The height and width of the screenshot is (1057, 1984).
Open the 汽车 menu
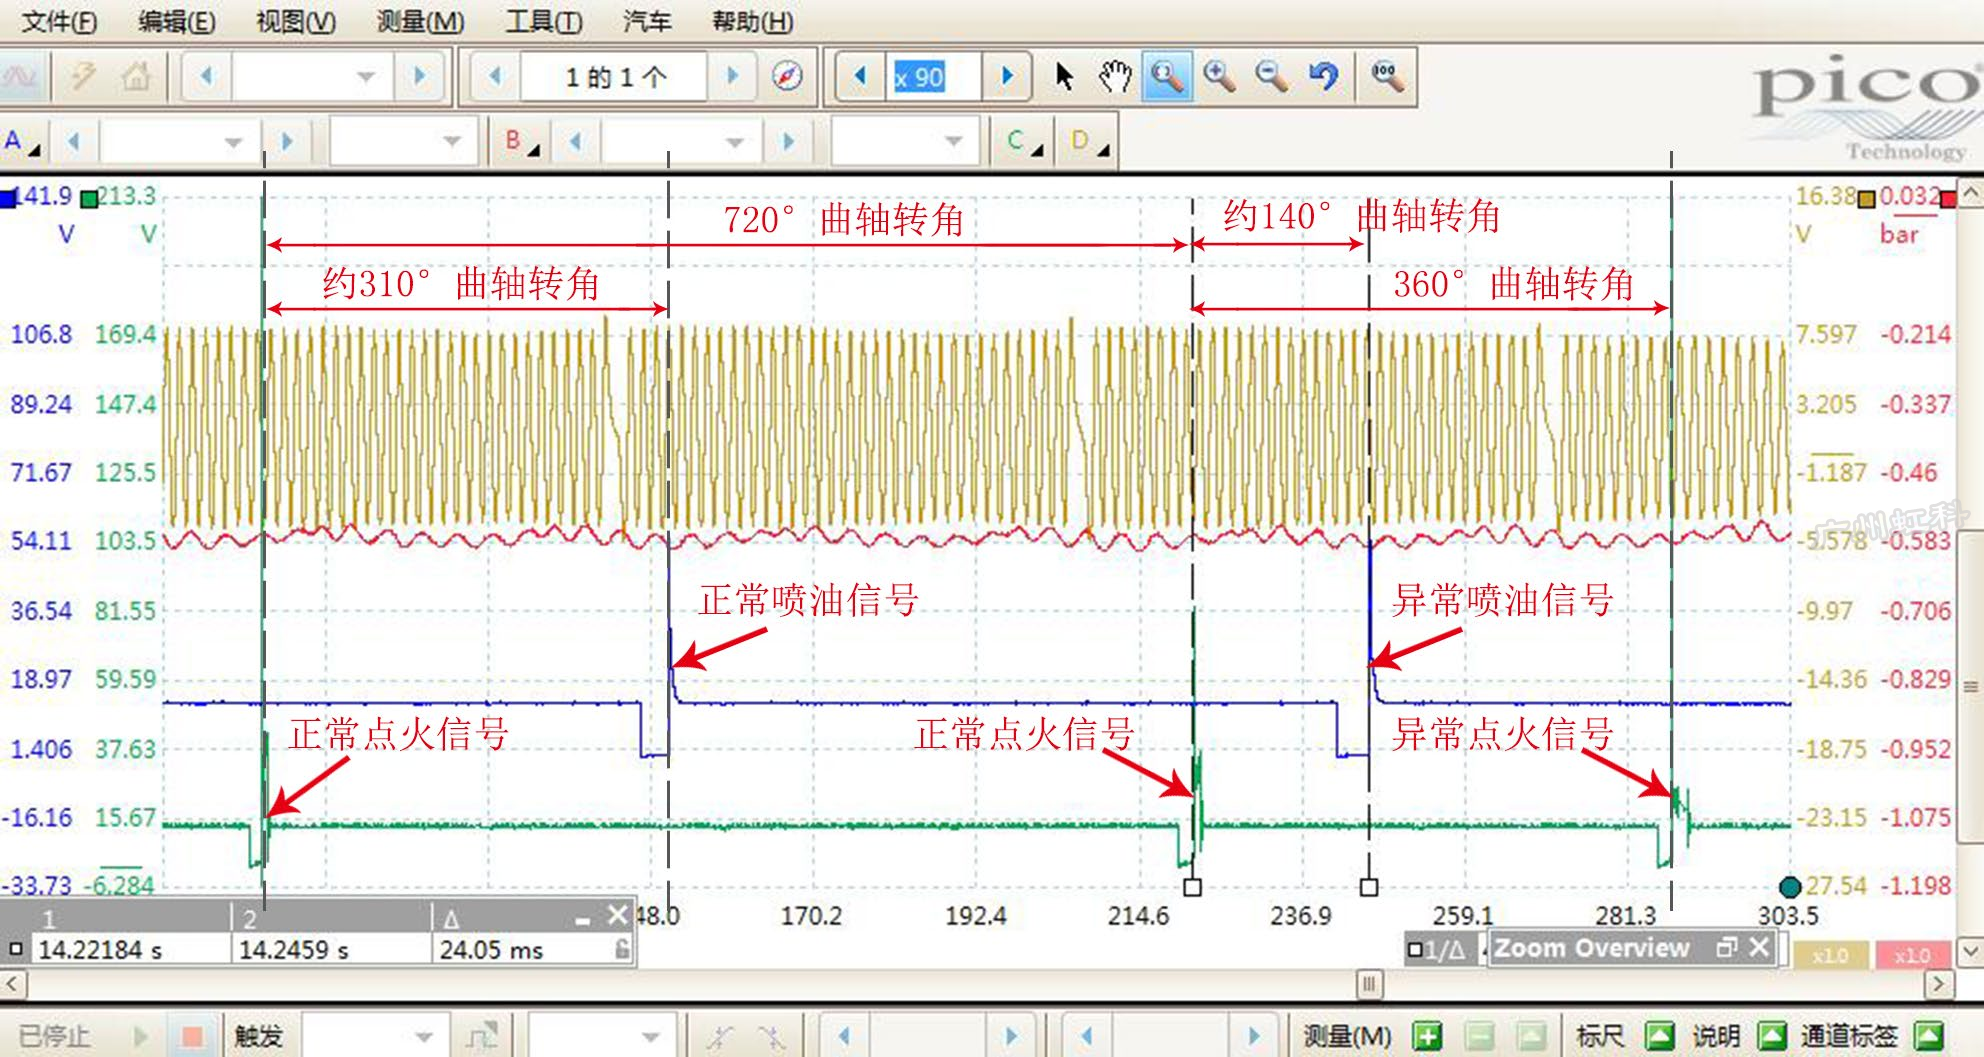647,21
